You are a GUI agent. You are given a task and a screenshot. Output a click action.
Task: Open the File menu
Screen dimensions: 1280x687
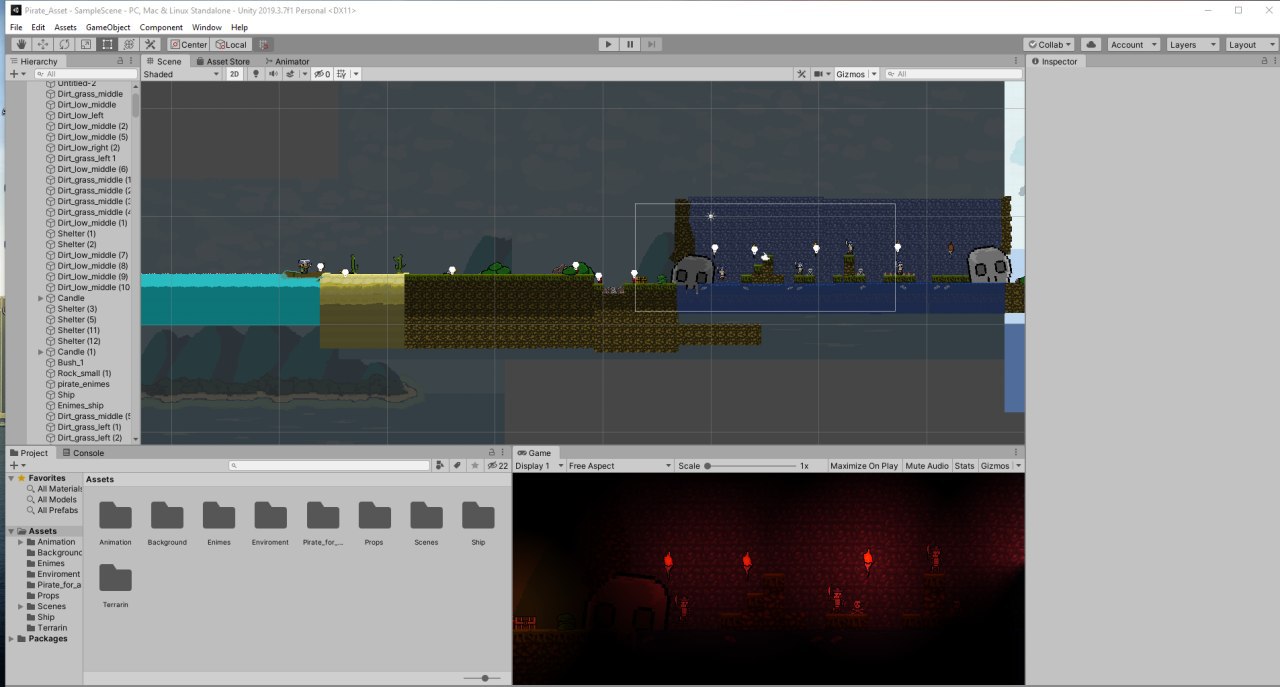[x=16, y=27]
